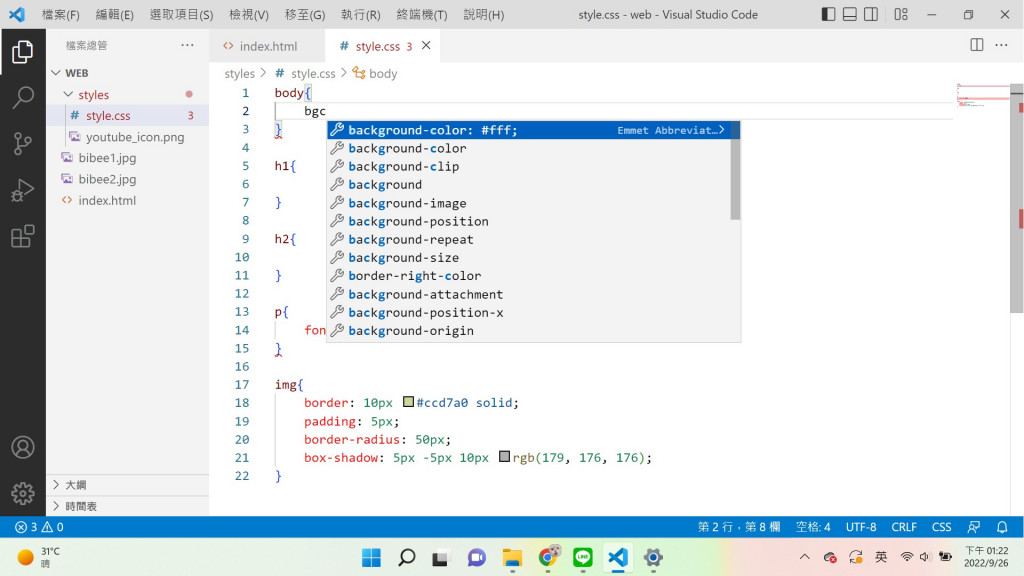This screenshot has height=576, width=1024.
Task: Open the 檔案(F) menu
Action: coord(61,14)
